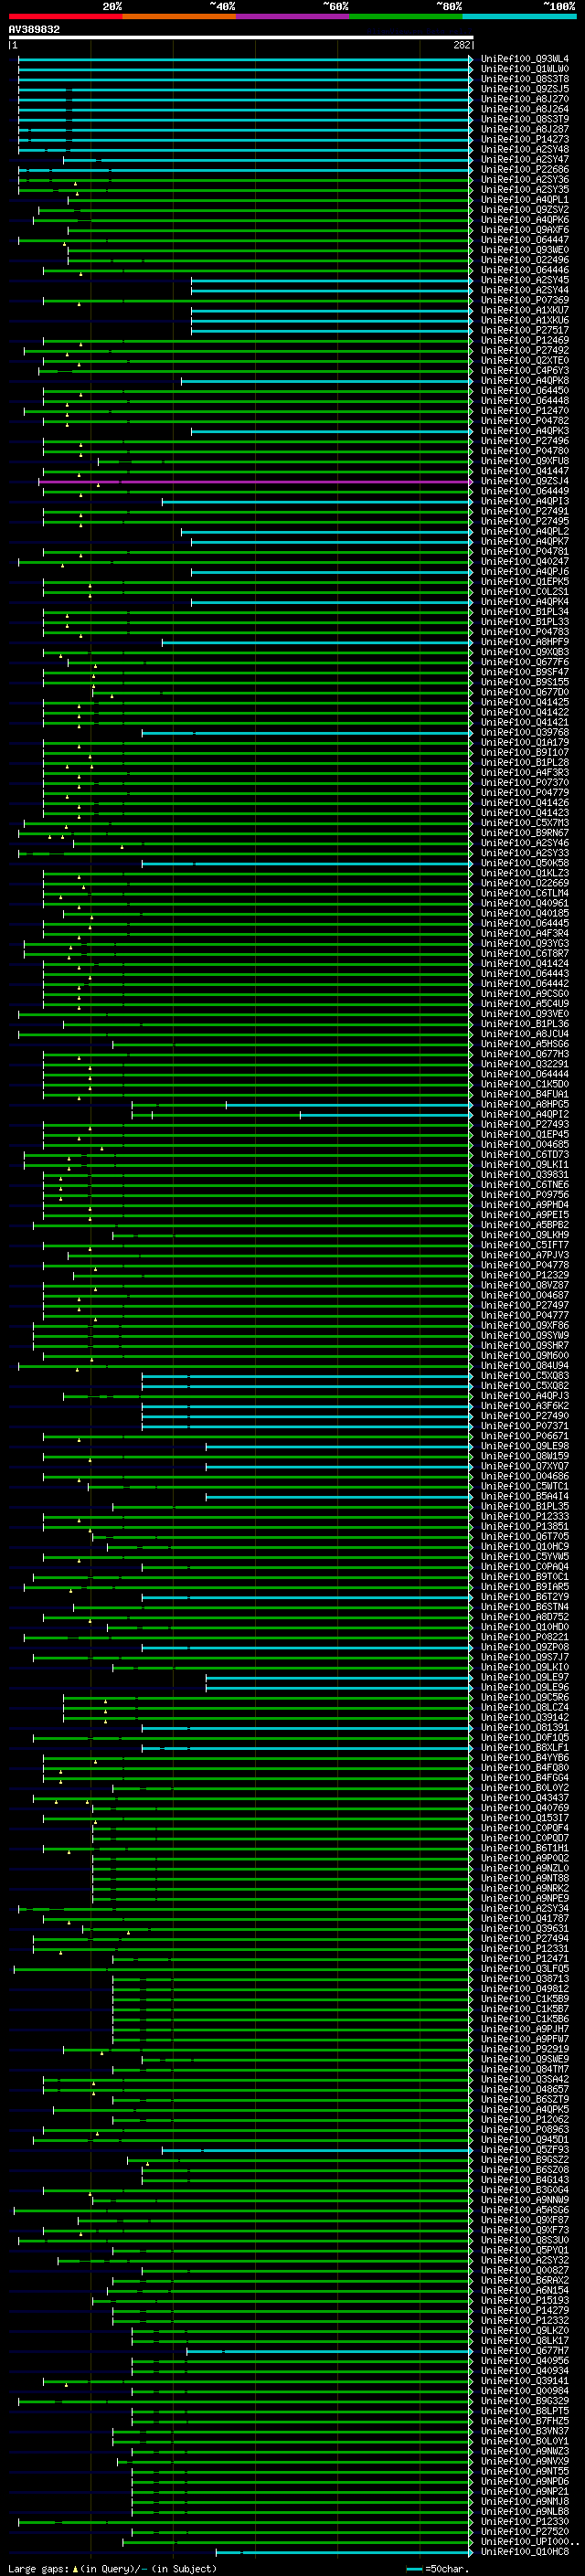
Task: Click the UniRef100_Q5PYQ1 label
Action: click(x=525, y=2250)
